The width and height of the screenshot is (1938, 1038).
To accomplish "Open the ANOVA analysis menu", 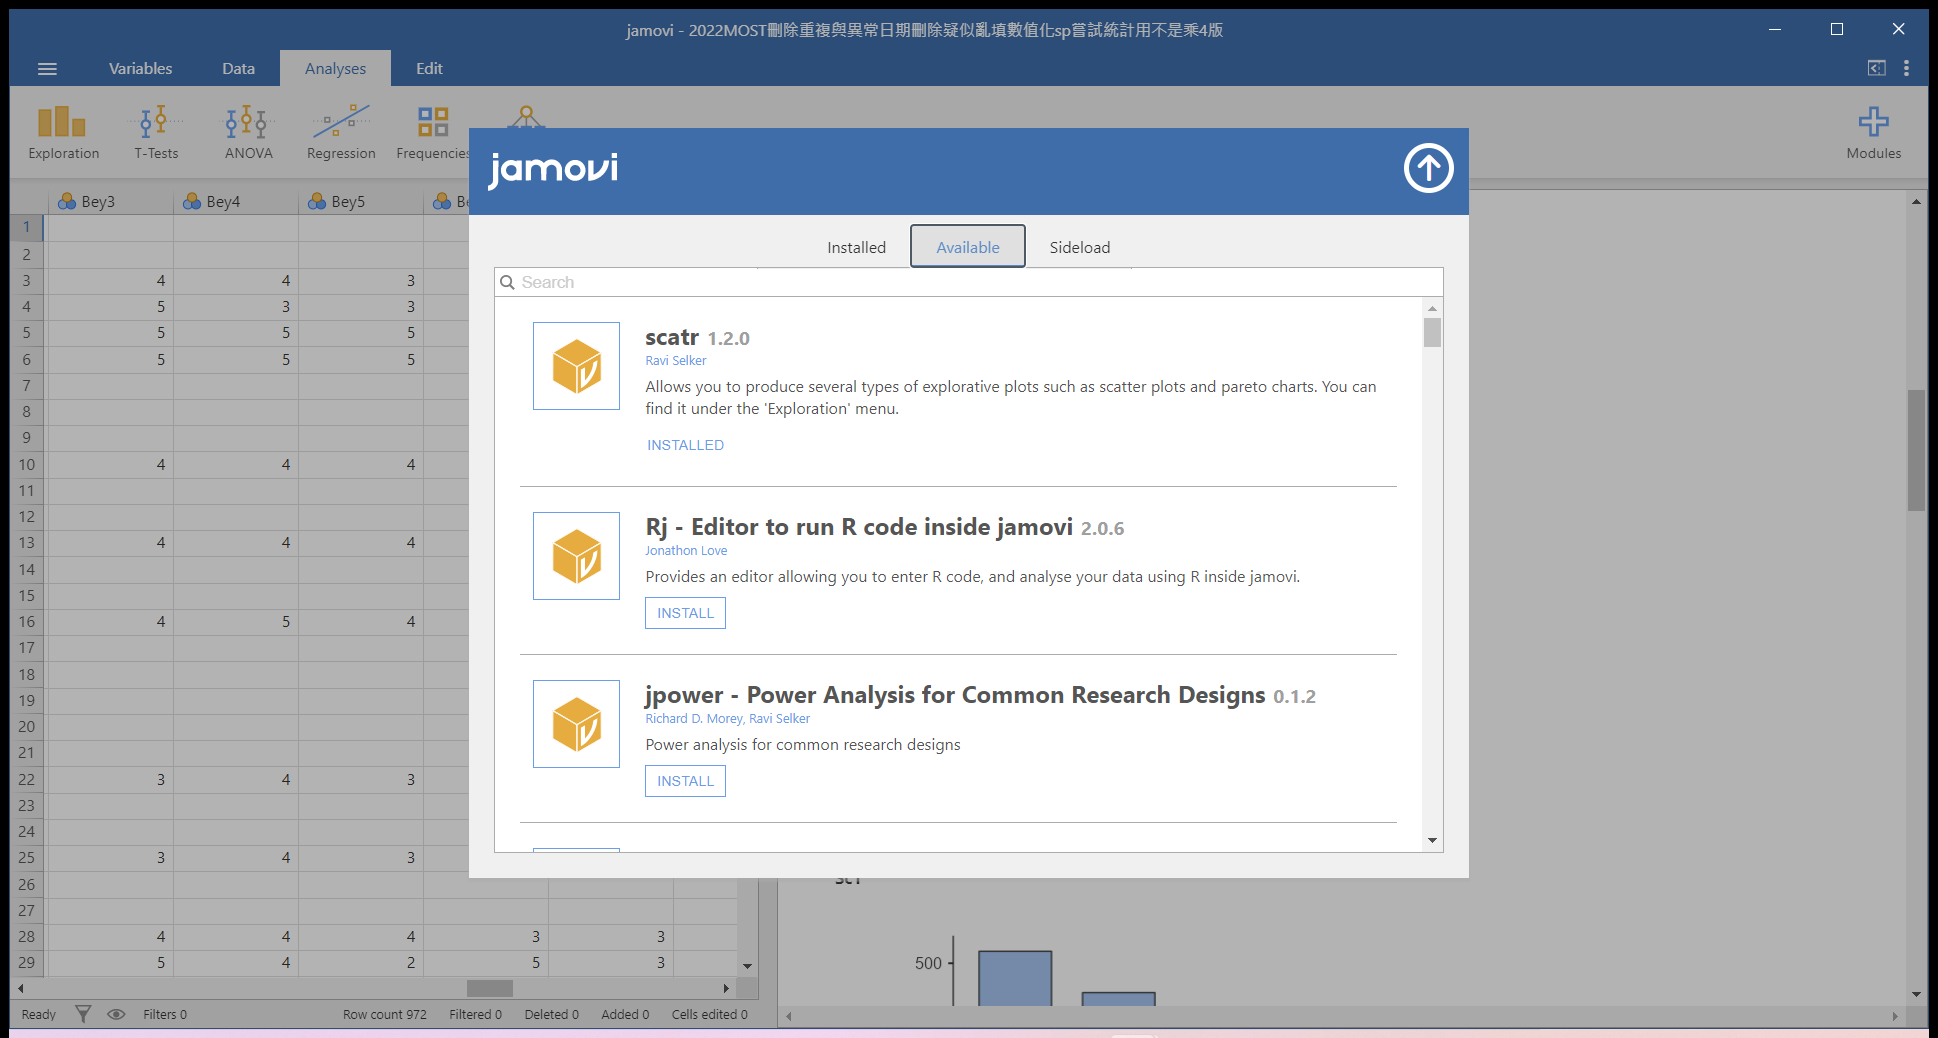I will (x=247, y=131).
